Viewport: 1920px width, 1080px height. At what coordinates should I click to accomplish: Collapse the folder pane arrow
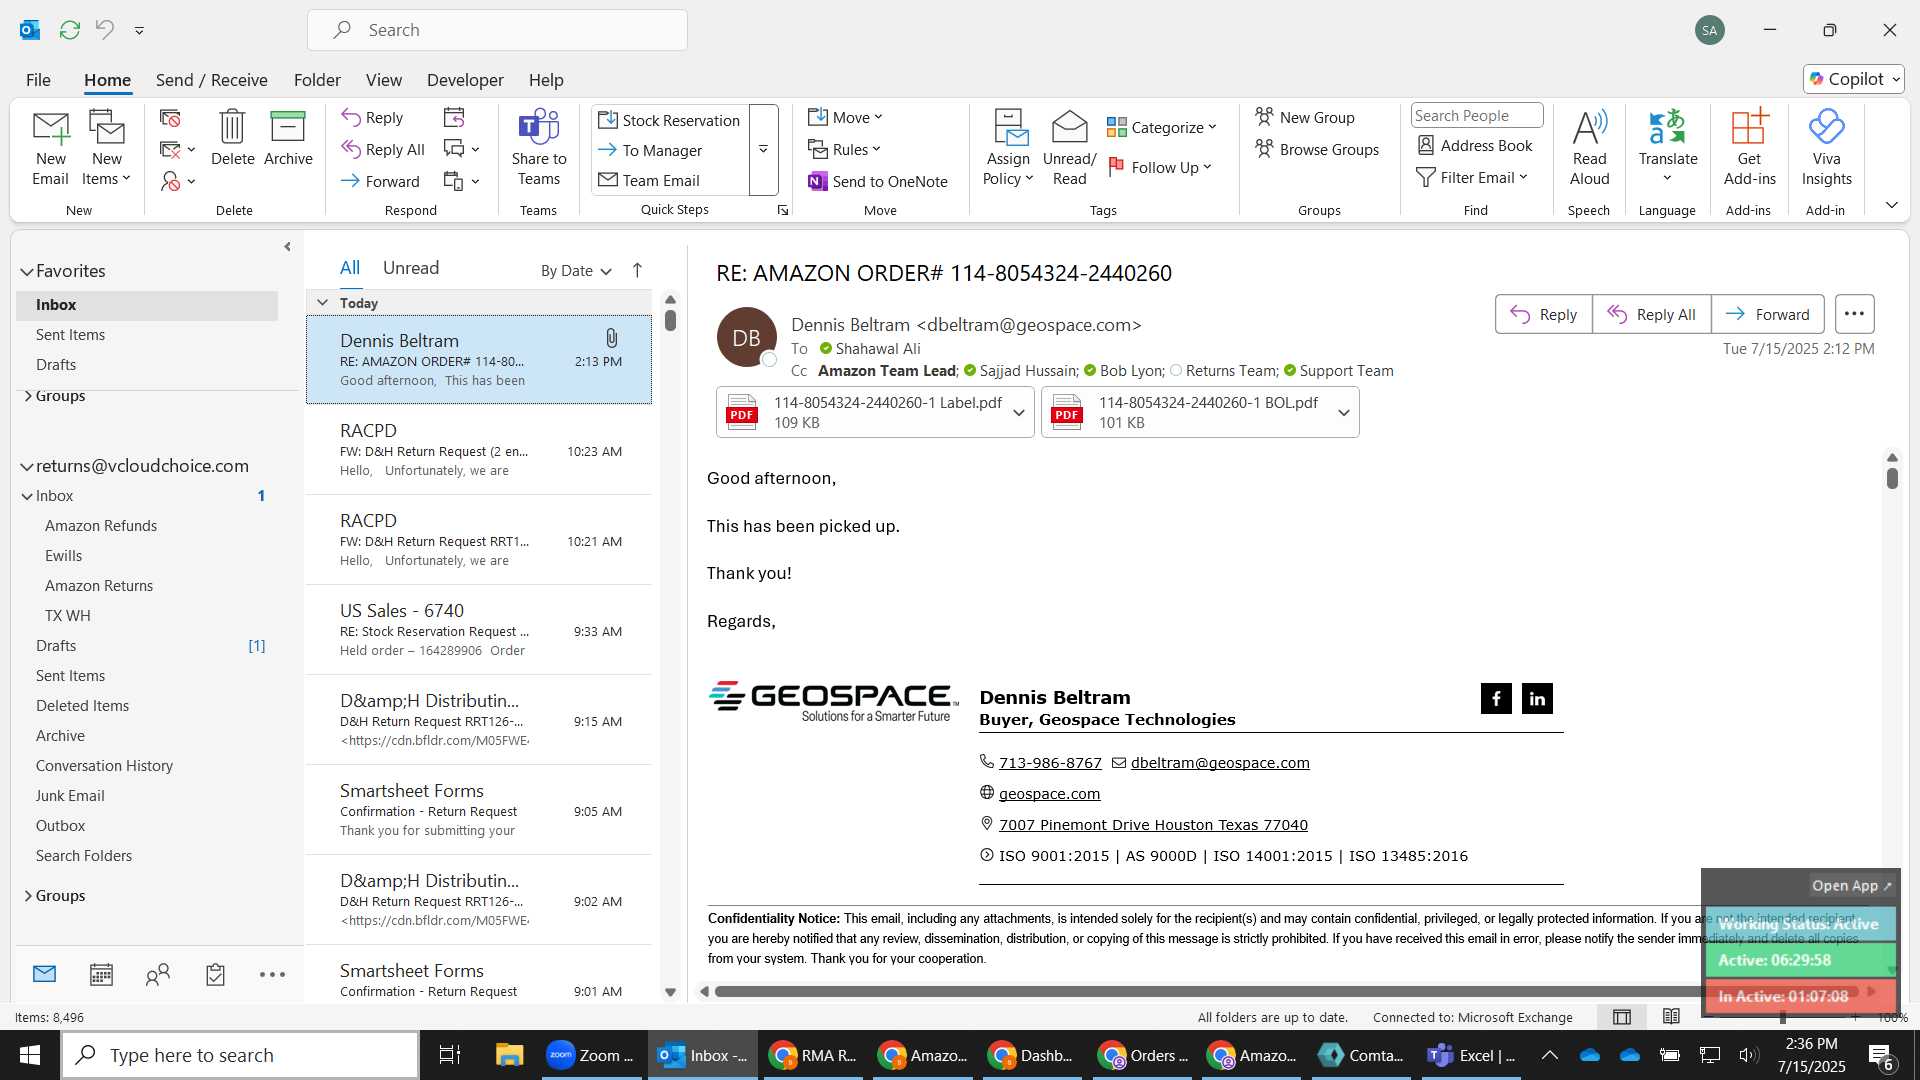pos(287,246)
